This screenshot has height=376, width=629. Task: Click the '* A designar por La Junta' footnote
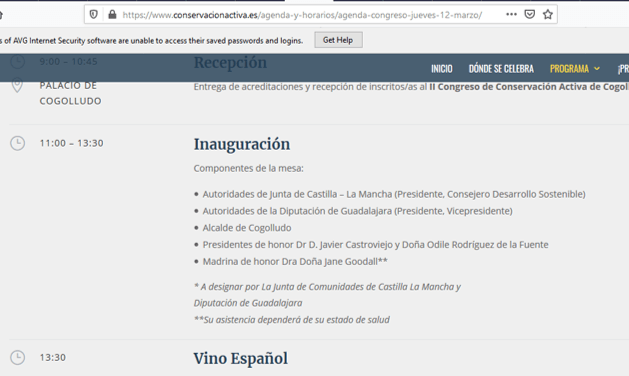pos(327,295)
